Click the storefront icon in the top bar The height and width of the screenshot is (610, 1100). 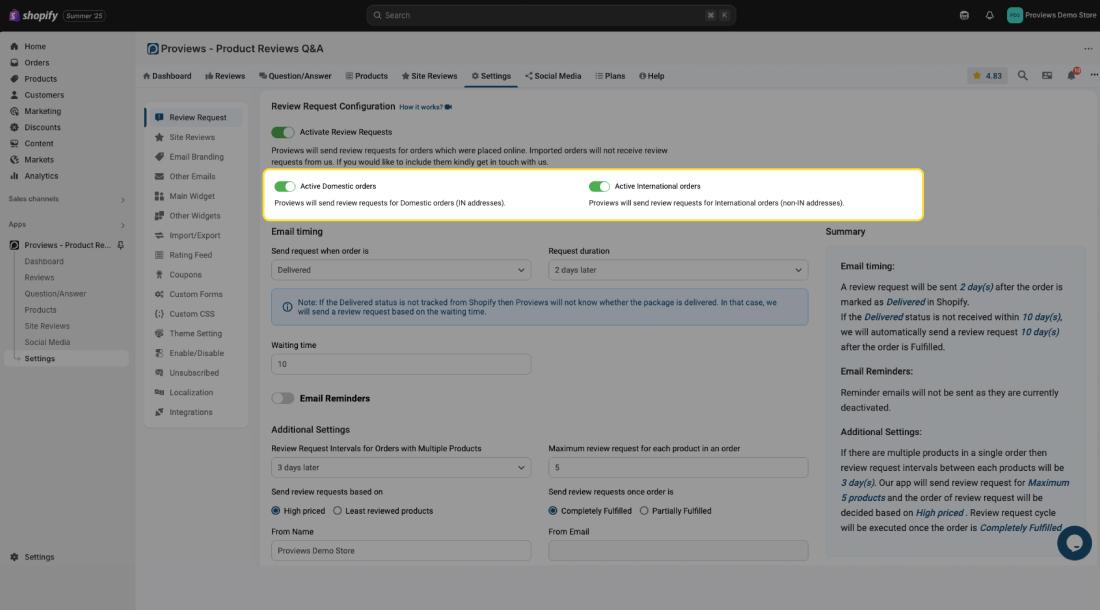click(964, 15)
